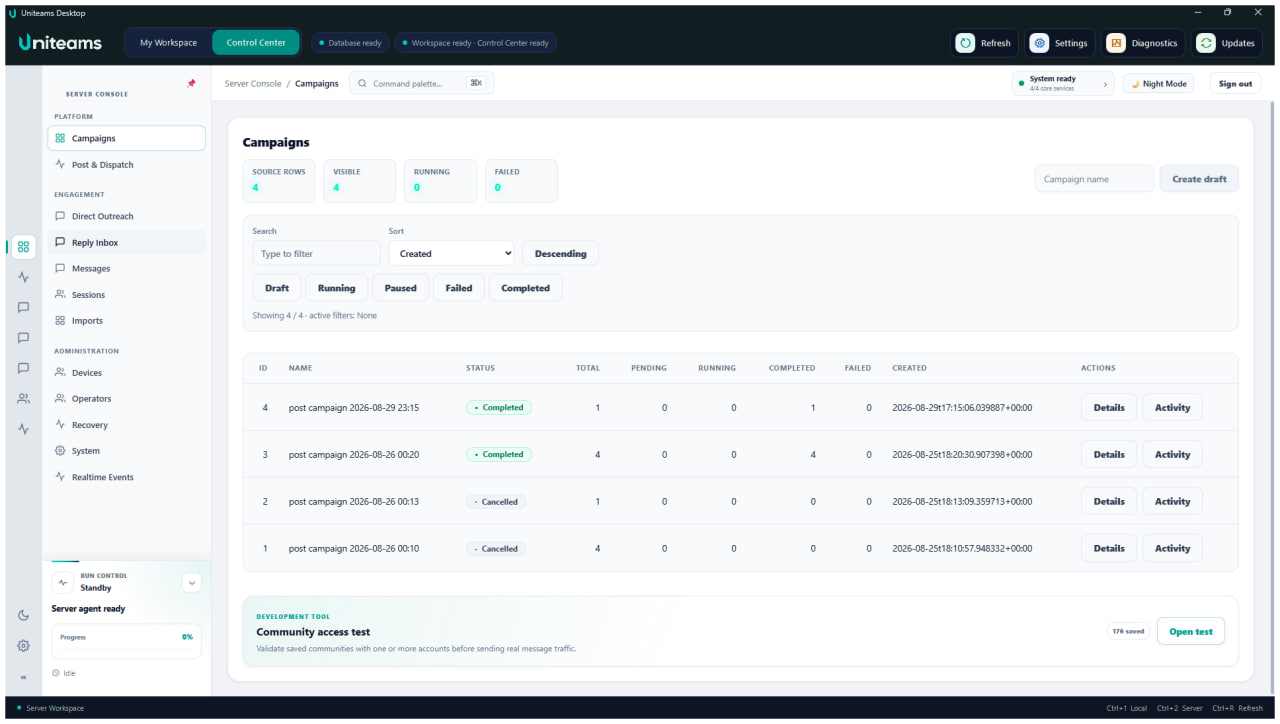The image size is (1280, 724).
Task: Focus the Type to filter search field
Action: 316,254
